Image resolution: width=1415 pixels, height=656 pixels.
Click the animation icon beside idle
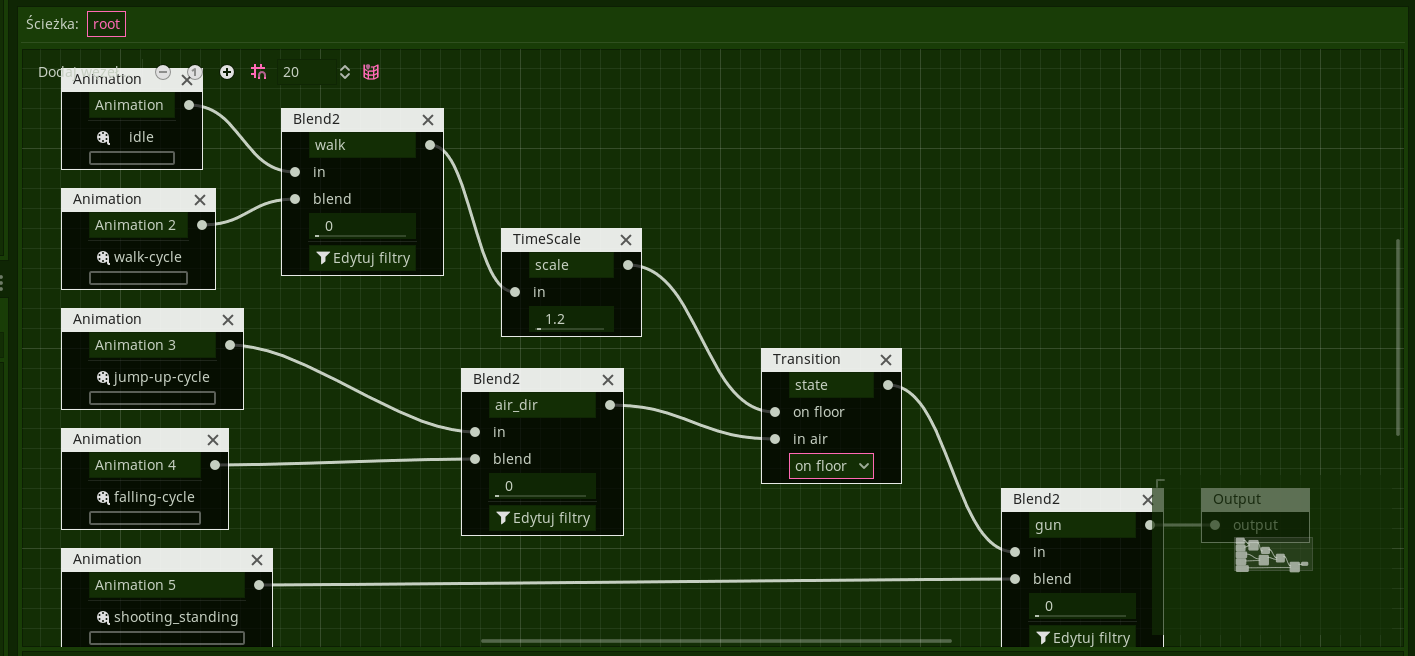(102, 137)
